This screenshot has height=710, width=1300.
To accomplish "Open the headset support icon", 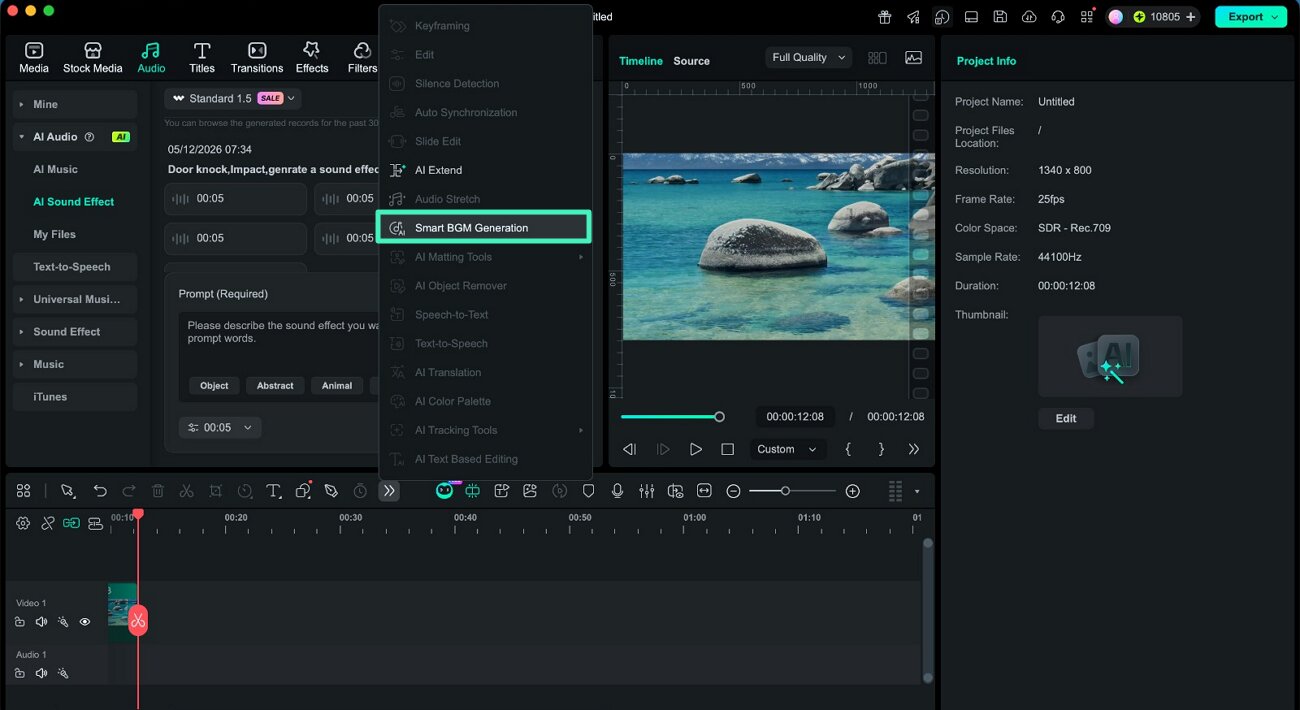I will [x=1058, y=17].
